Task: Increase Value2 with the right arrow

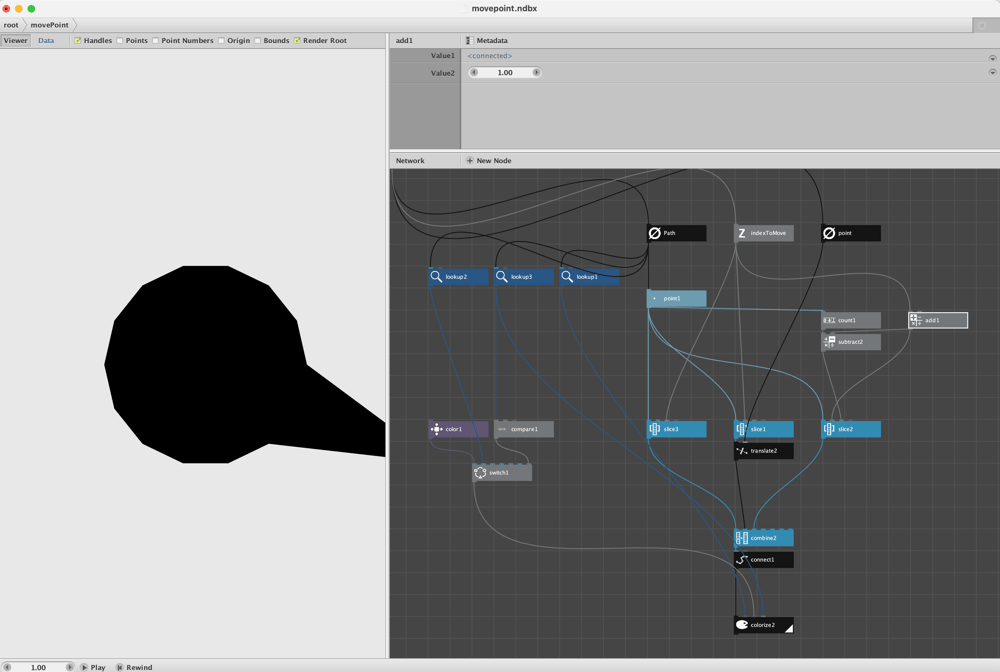Action: [536, 73]
